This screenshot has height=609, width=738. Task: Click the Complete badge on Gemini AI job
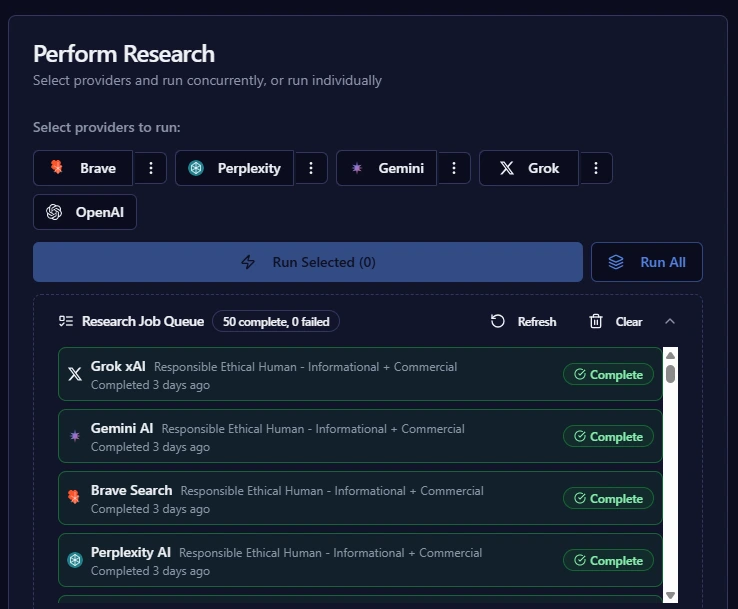[x=608, y=437]
